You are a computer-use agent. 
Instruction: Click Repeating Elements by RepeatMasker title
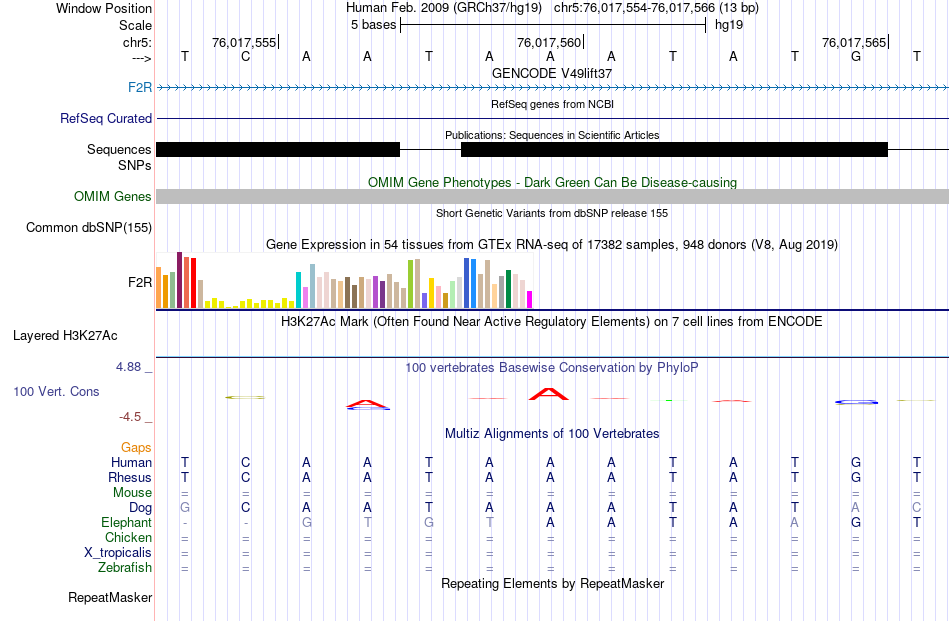552,583
